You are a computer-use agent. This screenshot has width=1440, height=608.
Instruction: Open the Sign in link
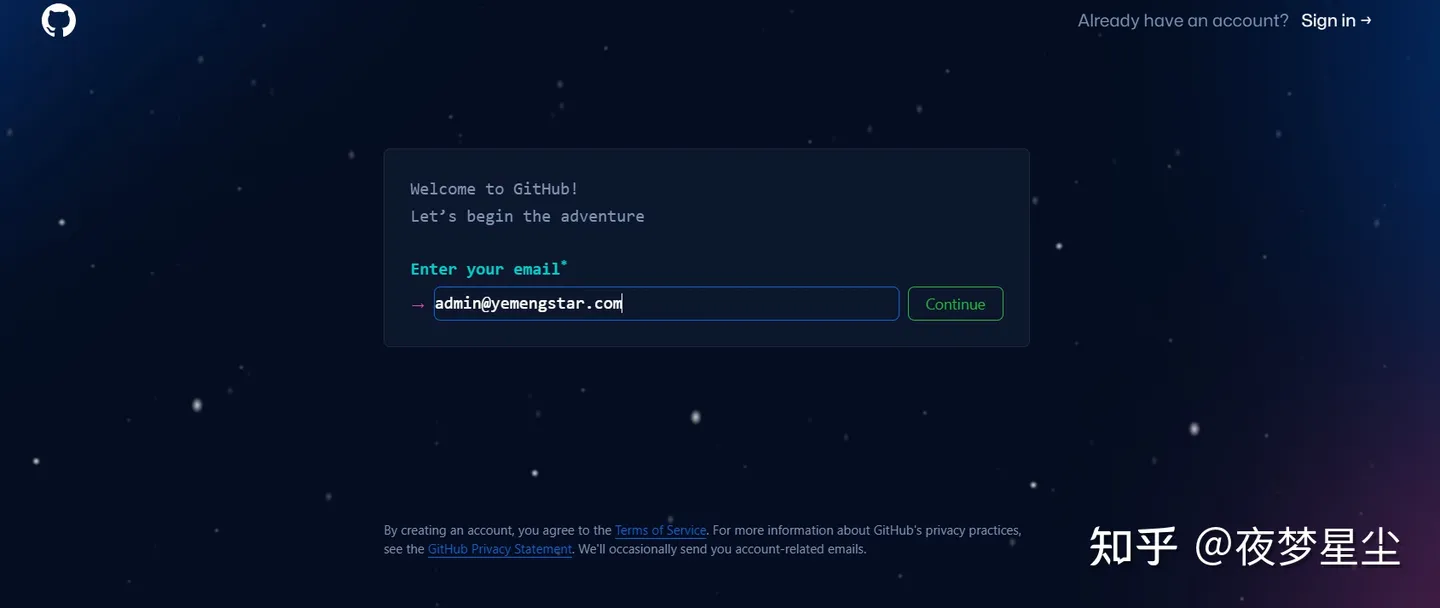(1336, 21)
